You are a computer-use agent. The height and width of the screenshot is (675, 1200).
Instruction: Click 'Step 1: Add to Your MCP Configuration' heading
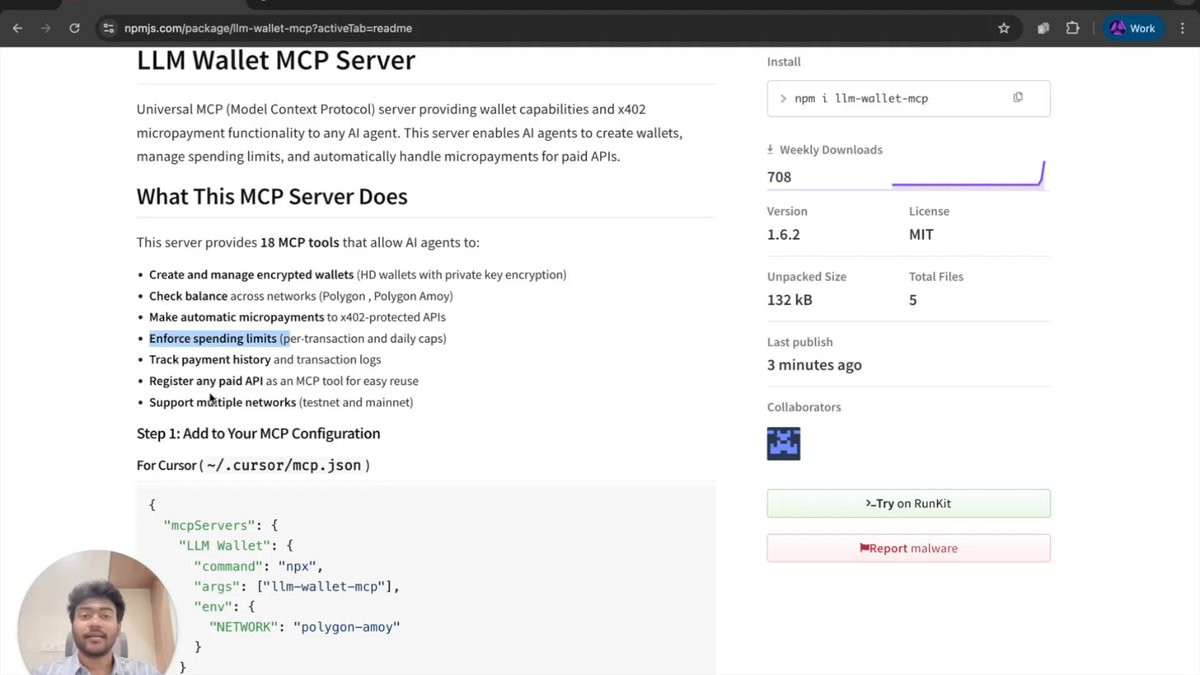tap(258, 433)
